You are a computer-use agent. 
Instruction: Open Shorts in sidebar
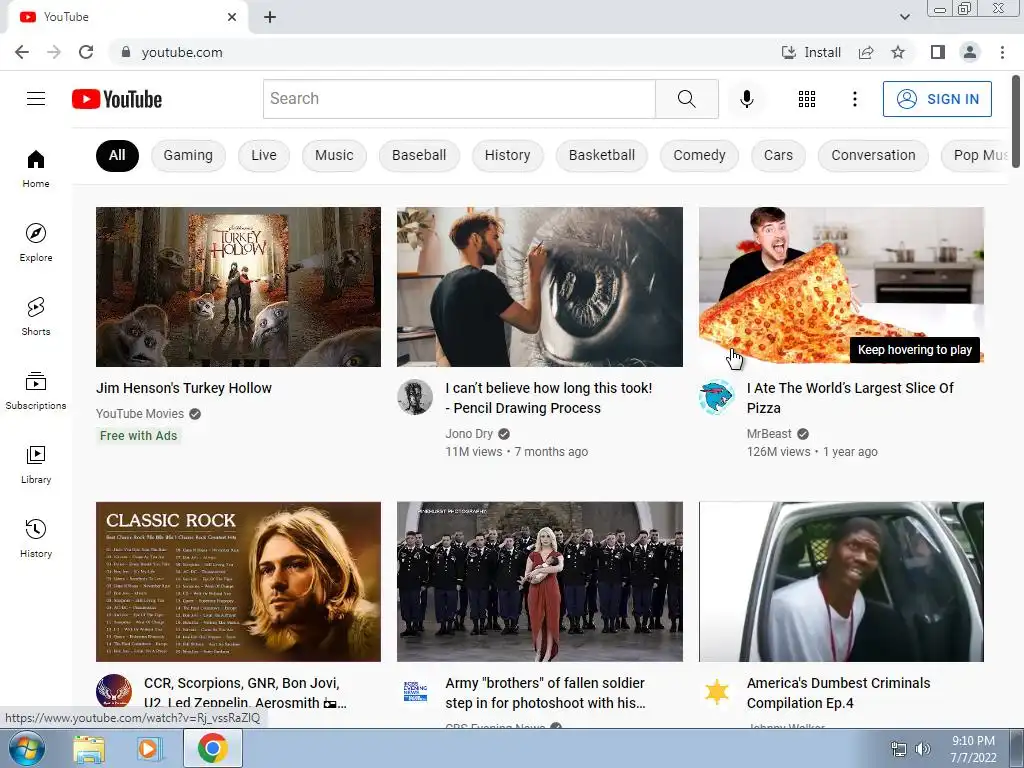click(x=36, y=317)
